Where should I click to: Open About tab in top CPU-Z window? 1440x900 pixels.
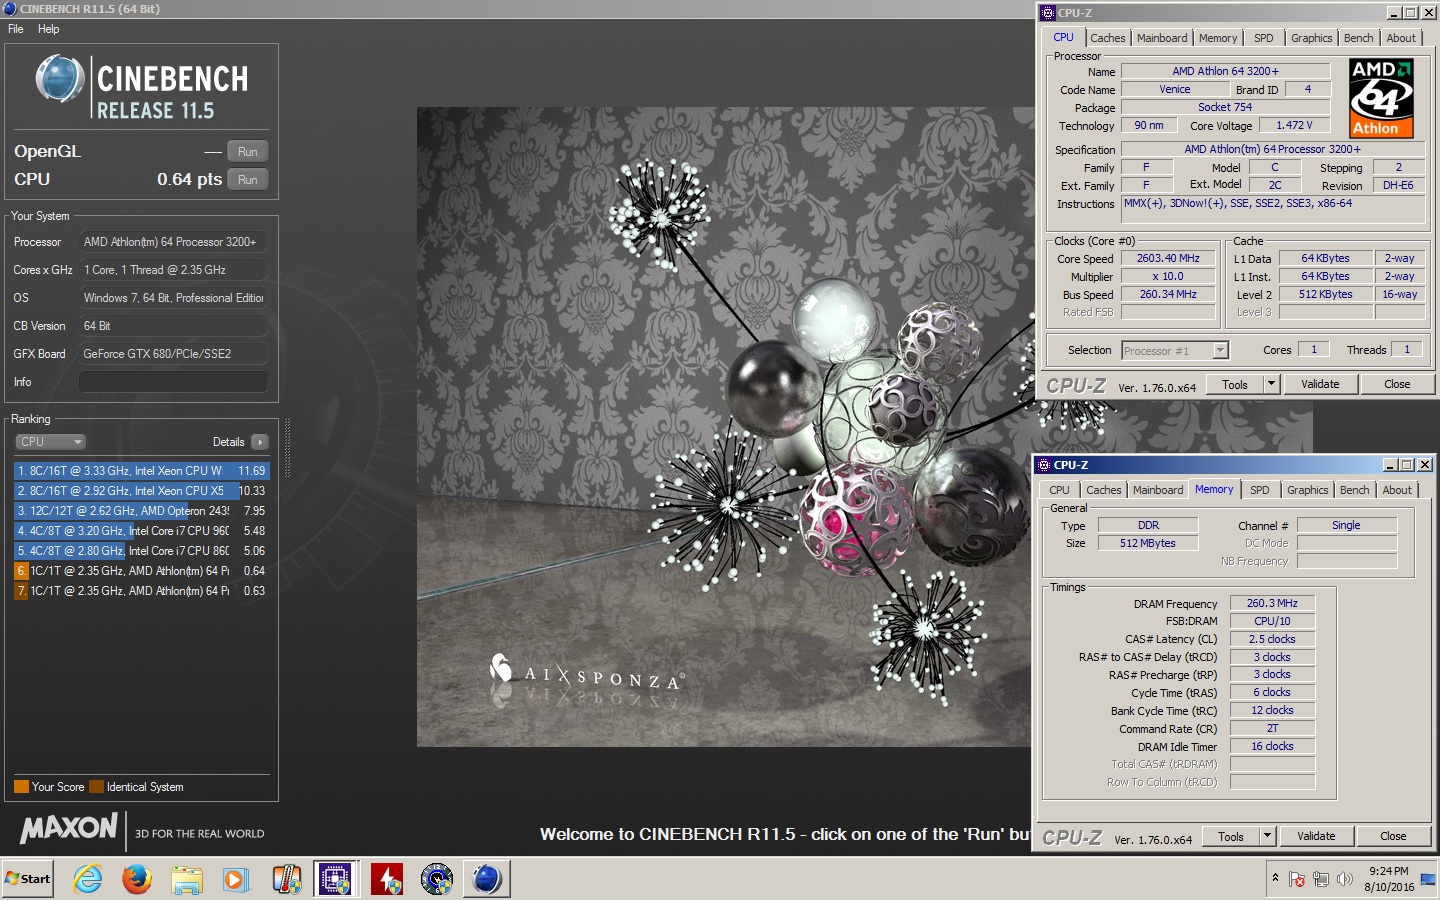click(1401, 38)
